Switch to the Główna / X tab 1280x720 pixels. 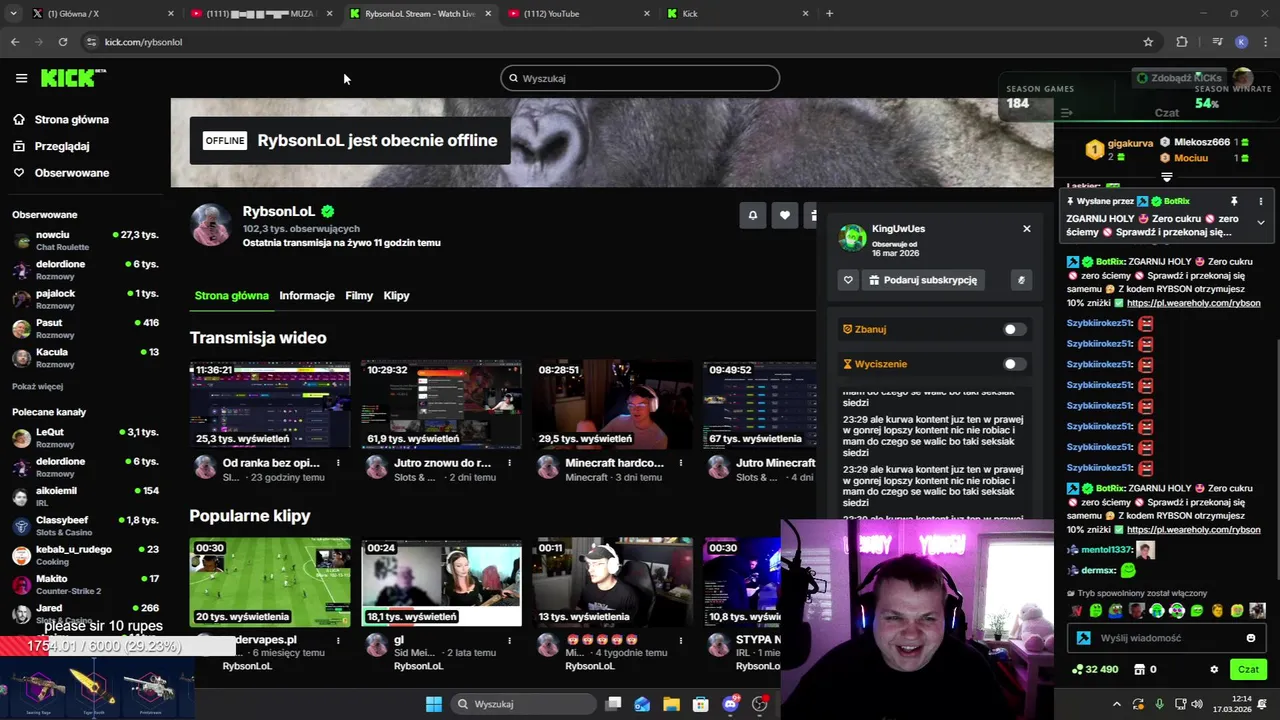(102, 14)
